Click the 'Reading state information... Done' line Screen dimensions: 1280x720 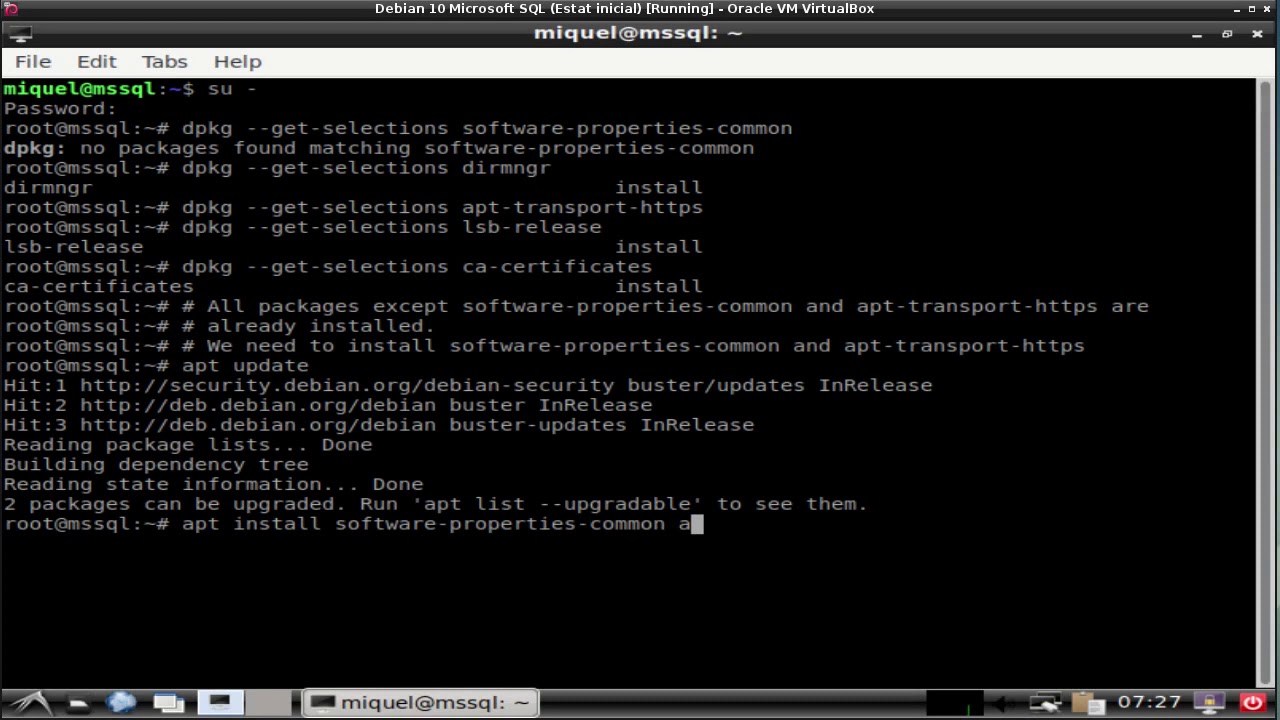tap(213, 484)
